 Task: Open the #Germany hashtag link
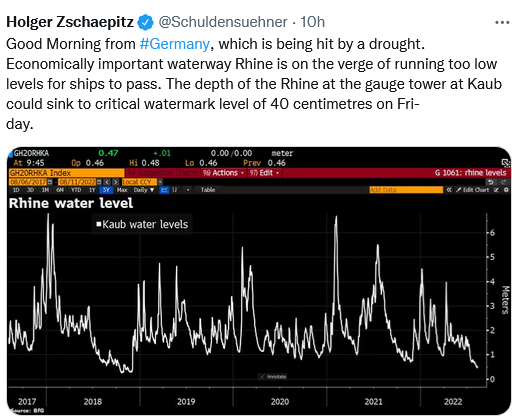click(175, 44)
